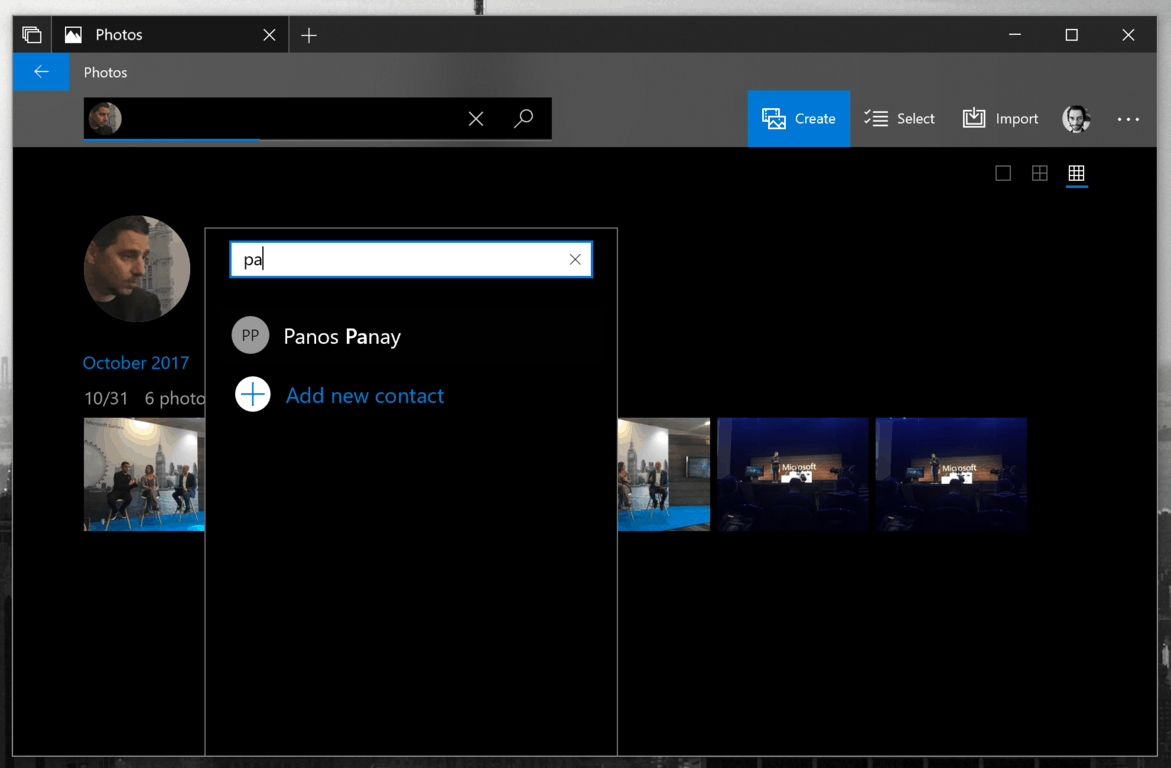Viewport: 1171px width, 768px height.
Task: Click the magnifier search icon
Action: tap(524, 118)
